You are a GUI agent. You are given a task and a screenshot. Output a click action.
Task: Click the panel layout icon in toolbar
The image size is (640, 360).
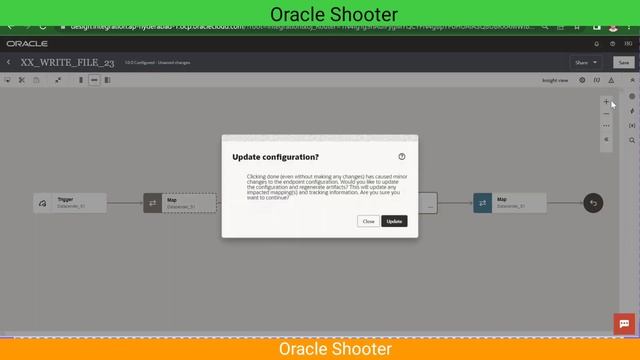pyautogui.click(x=107, y=80)
